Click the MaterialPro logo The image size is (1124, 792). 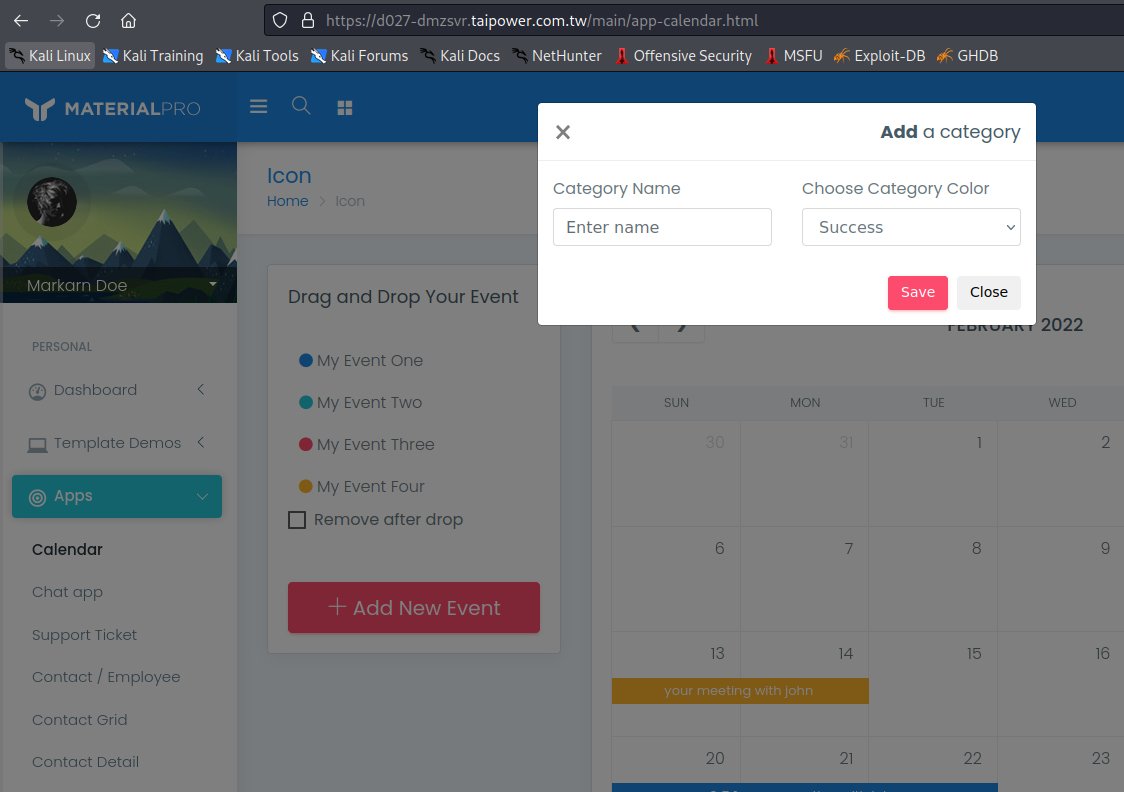click(113, 108)
